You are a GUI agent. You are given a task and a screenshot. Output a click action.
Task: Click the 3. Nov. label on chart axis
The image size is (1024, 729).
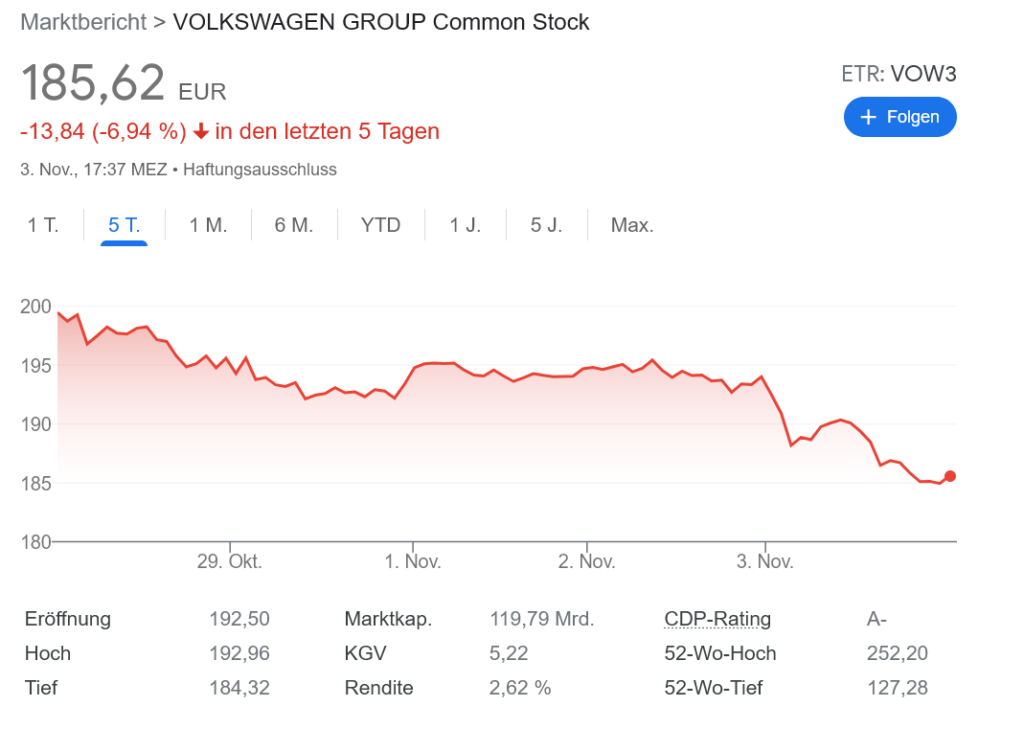[x=765, y=561]
